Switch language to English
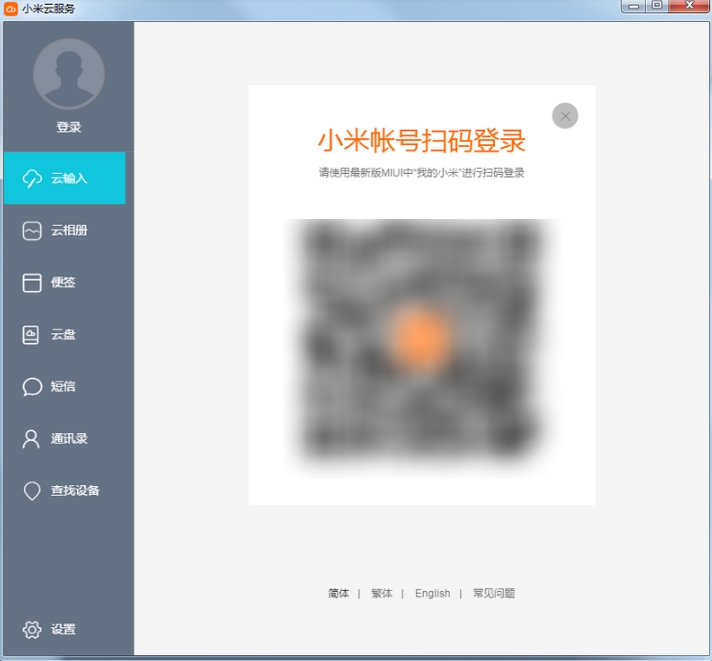712x661 pixels. tap(432, 593)
